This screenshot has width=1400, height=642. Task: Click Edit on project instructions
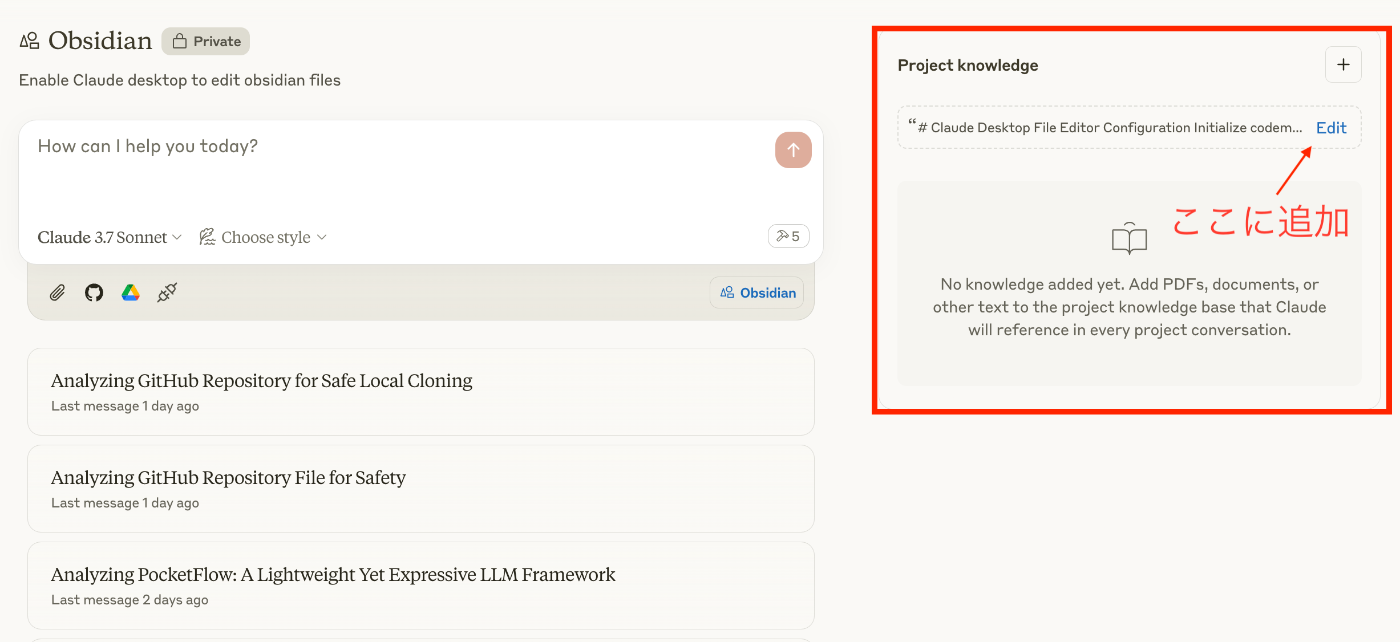click(1331, 128)
